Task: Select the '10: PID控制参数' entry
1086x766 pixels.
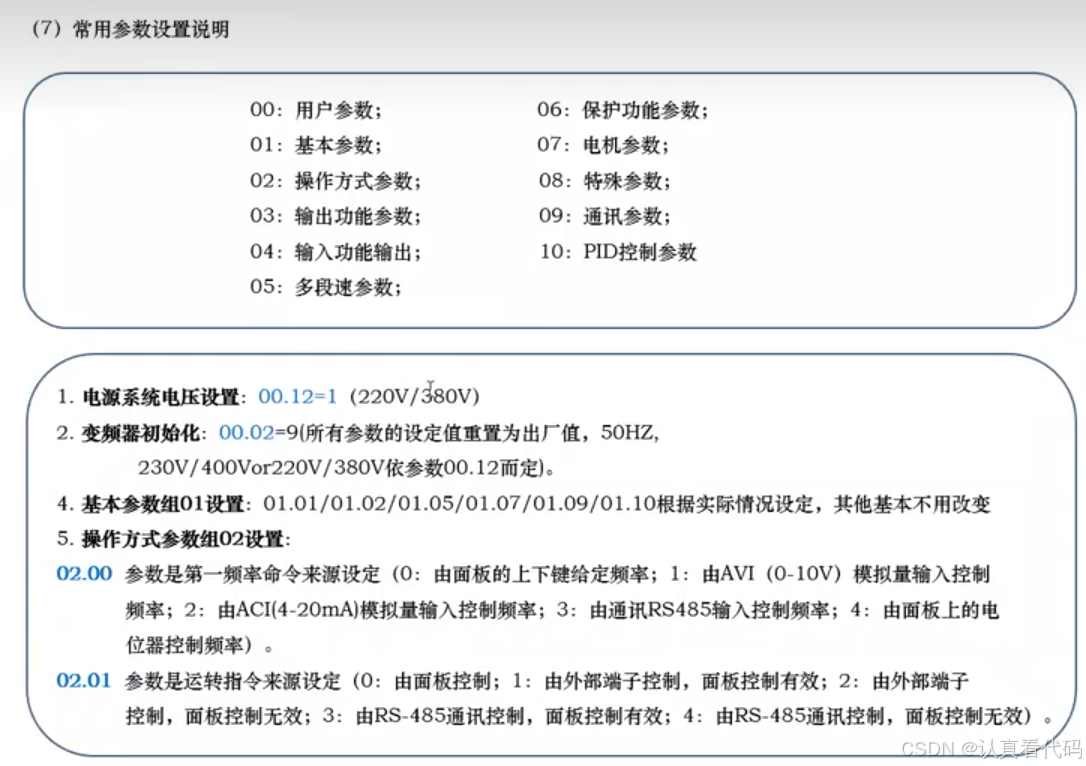Action: click(618, 252)
